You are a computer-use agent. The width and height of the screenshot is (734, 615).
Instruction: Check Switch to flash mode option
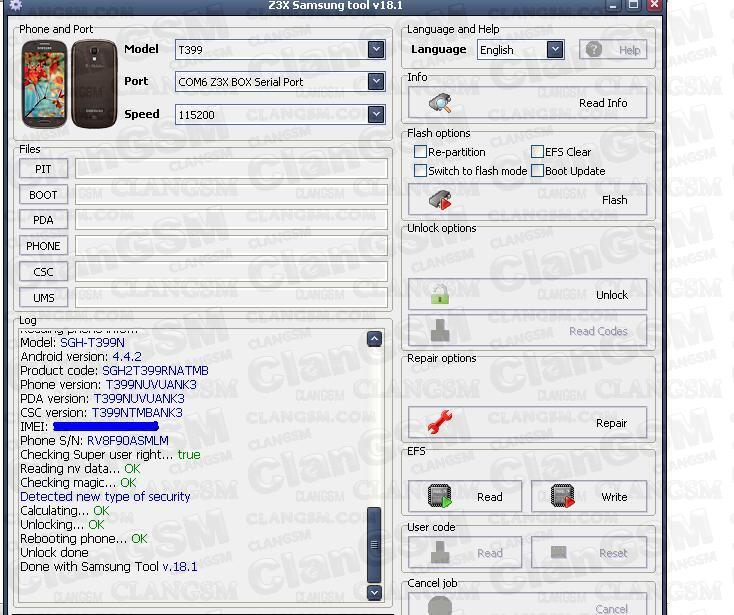[420, 170]
